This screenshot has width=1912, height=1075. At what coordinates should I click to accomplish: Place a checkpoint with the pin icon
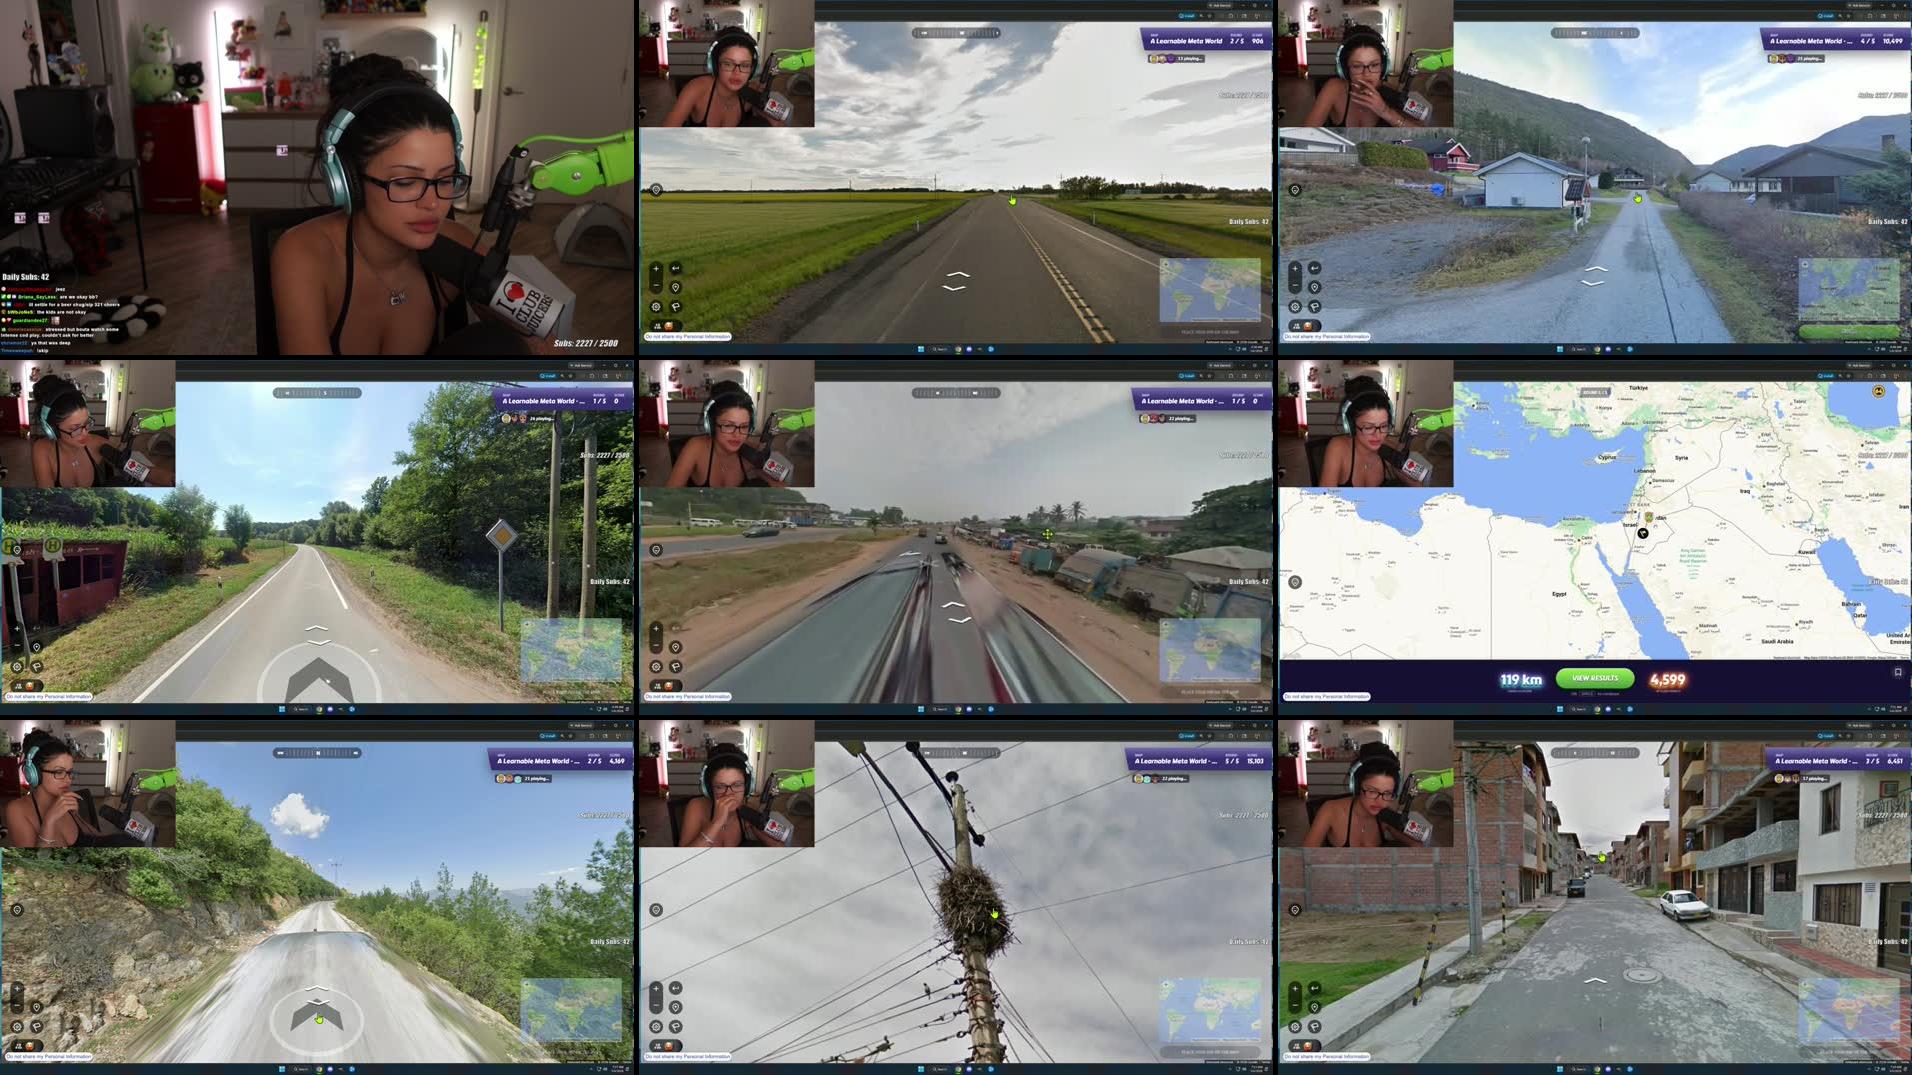pyautogui.click(x=676, y=288)
